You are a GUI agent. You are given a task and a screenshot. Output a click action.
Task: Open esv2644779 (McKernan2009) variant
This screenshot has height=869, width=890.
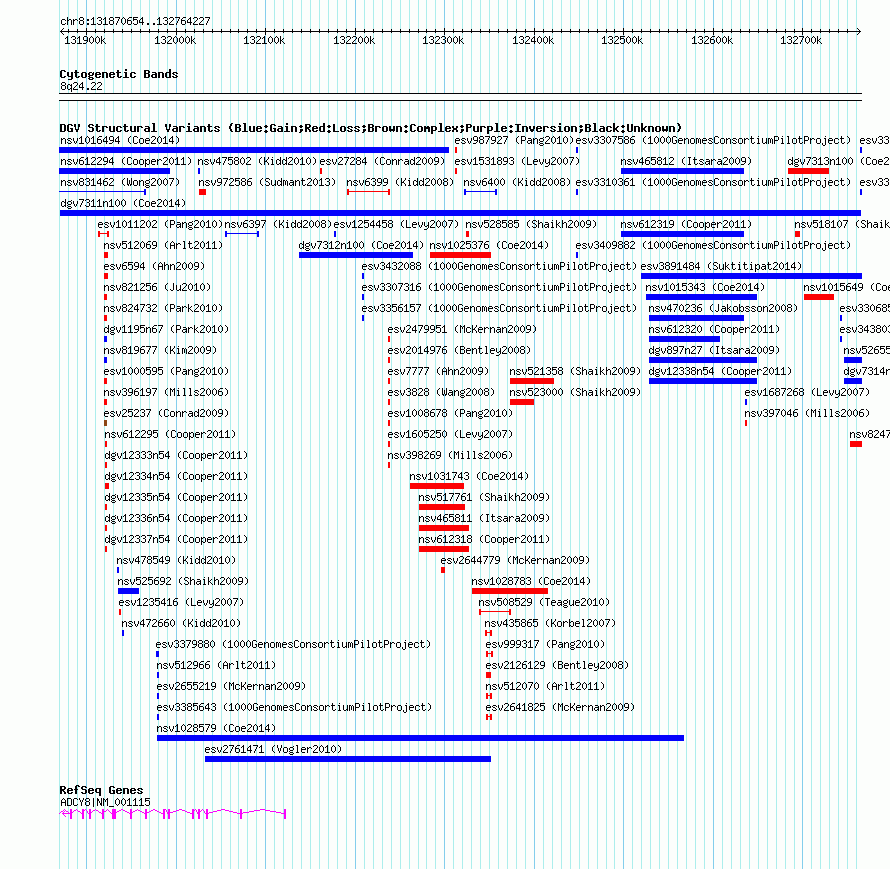click(515, 560)
